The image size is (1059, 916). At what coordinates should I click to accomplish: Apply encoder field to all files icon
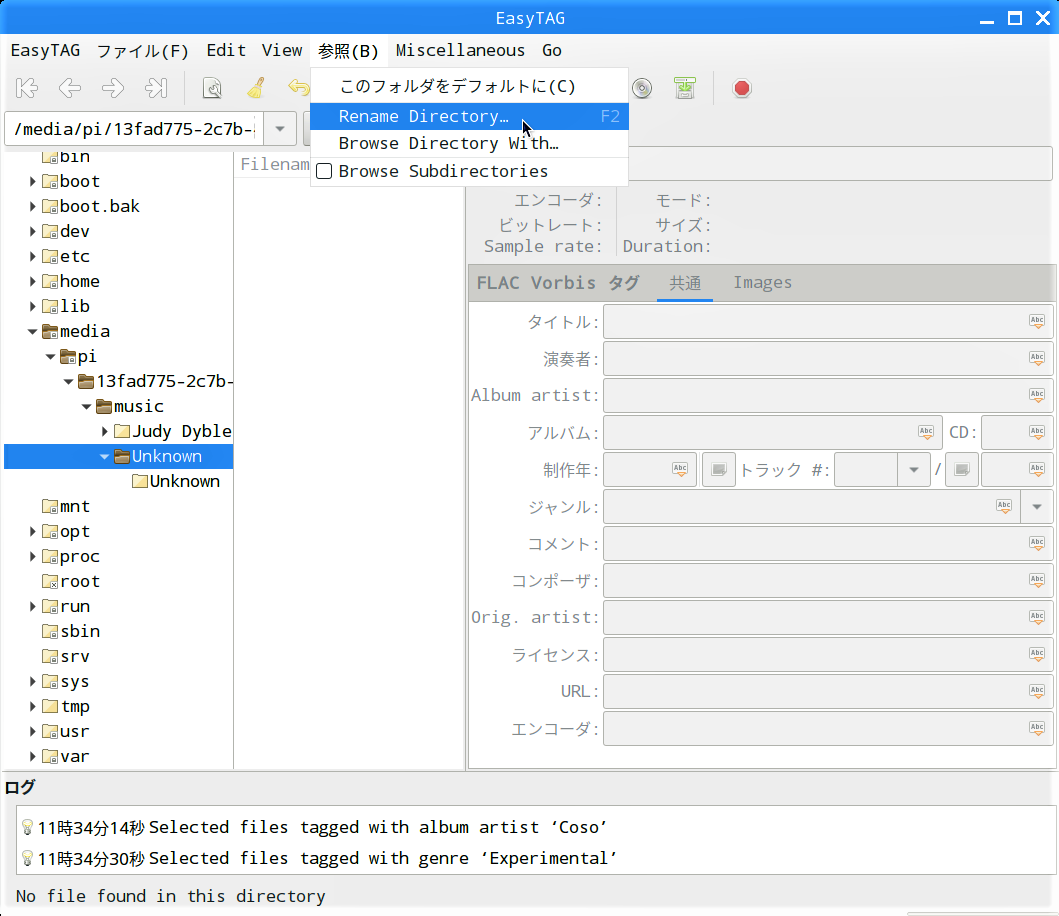click(1037, 728)
